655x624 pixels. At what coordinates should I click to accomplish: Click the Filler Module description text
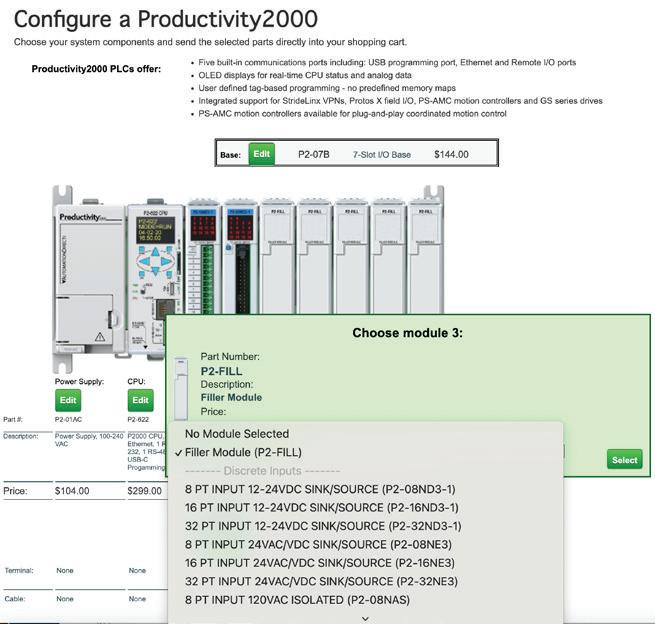[x=231, y=397]
